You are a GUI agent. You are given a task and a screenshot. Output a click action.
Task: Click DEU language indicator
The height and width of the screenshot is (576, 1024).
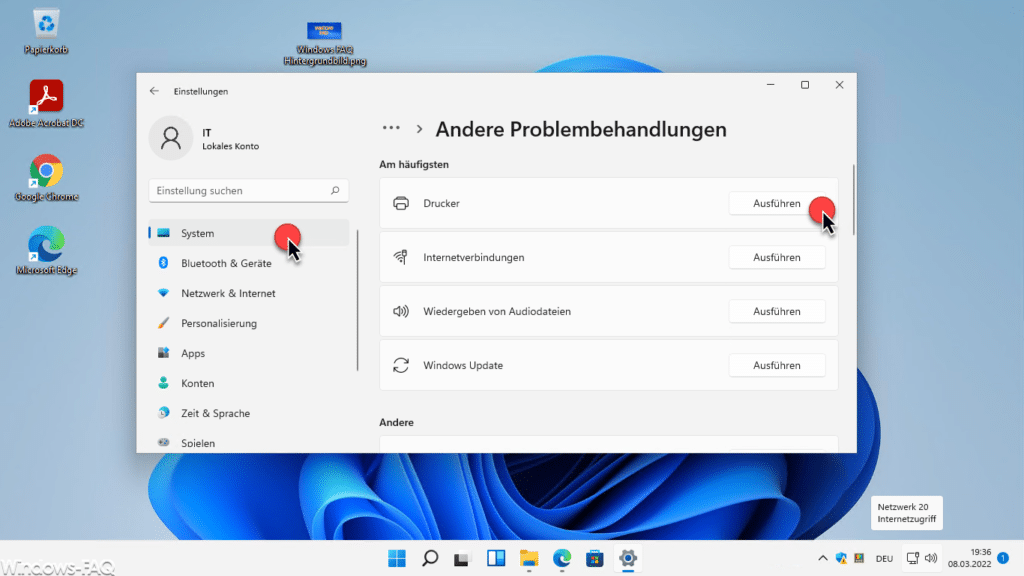click(884, 558)
